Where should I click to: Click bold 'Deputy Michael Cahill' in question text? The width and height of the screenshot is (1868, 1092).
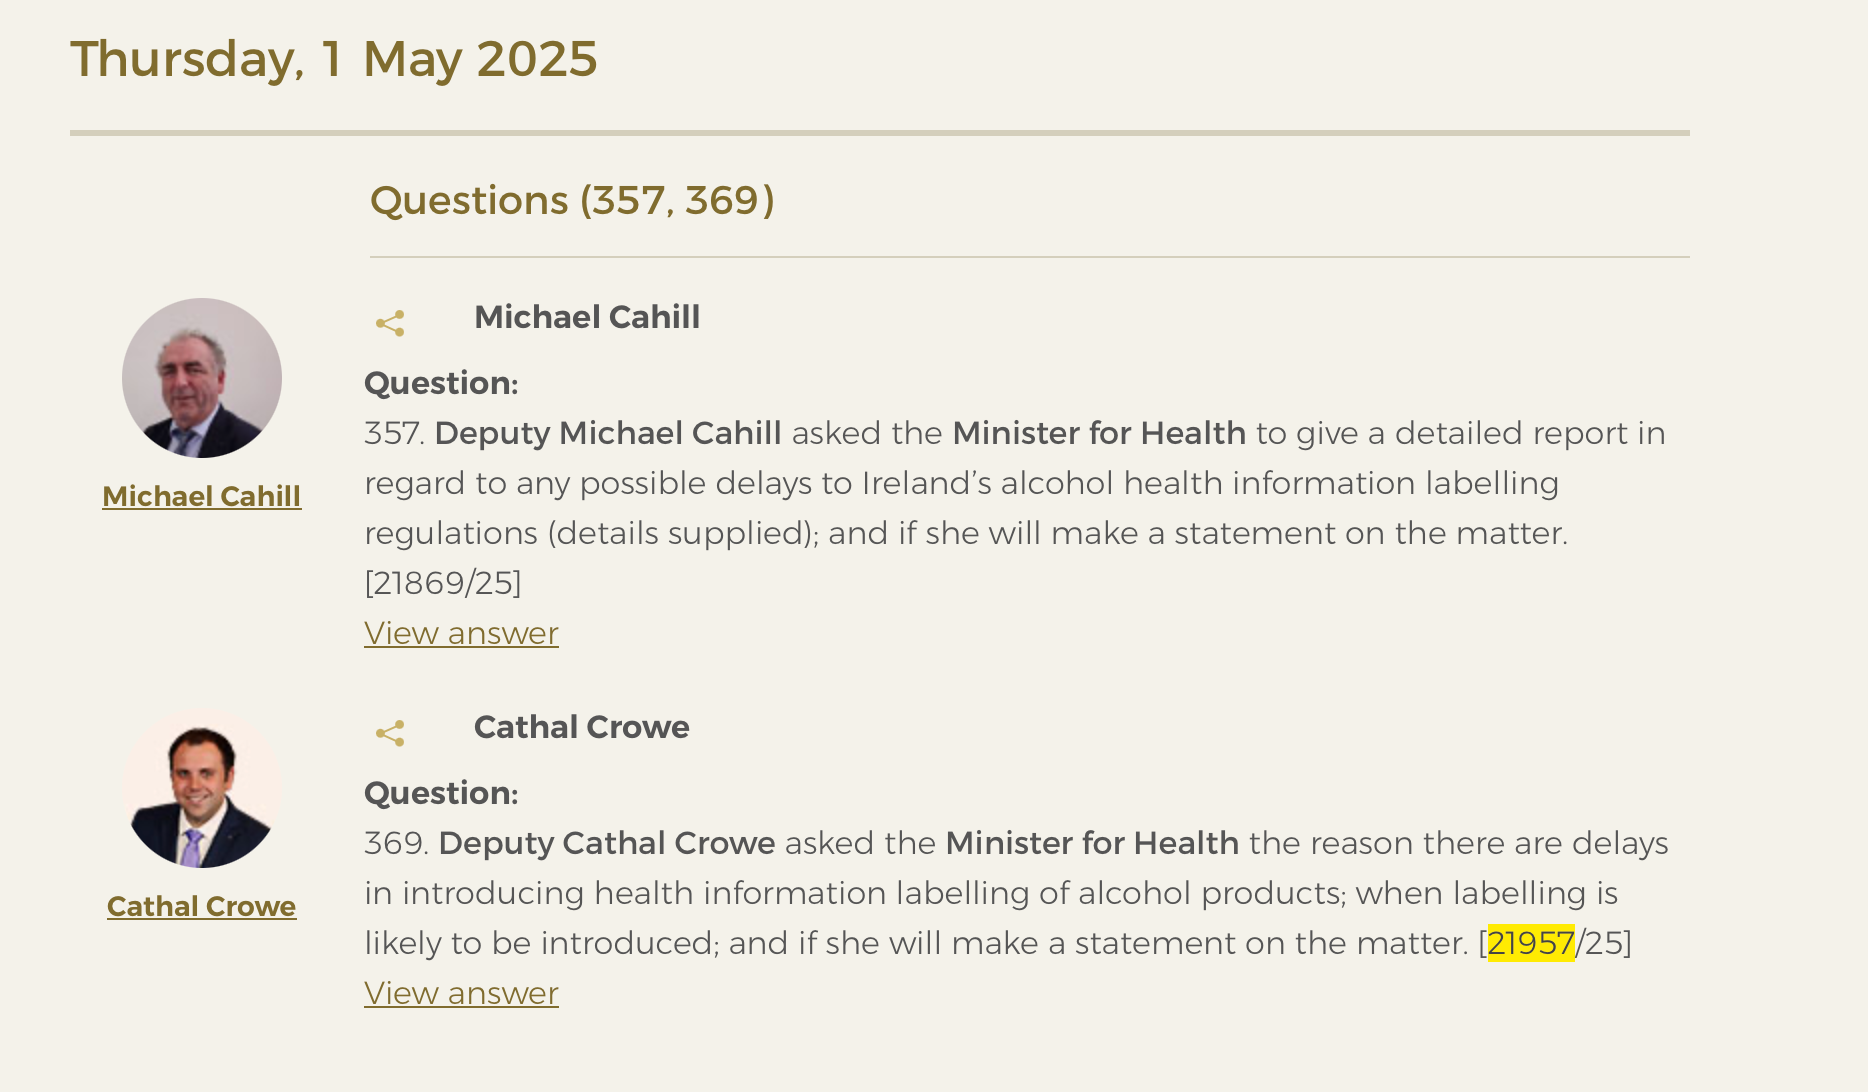[x=608, y=433]
